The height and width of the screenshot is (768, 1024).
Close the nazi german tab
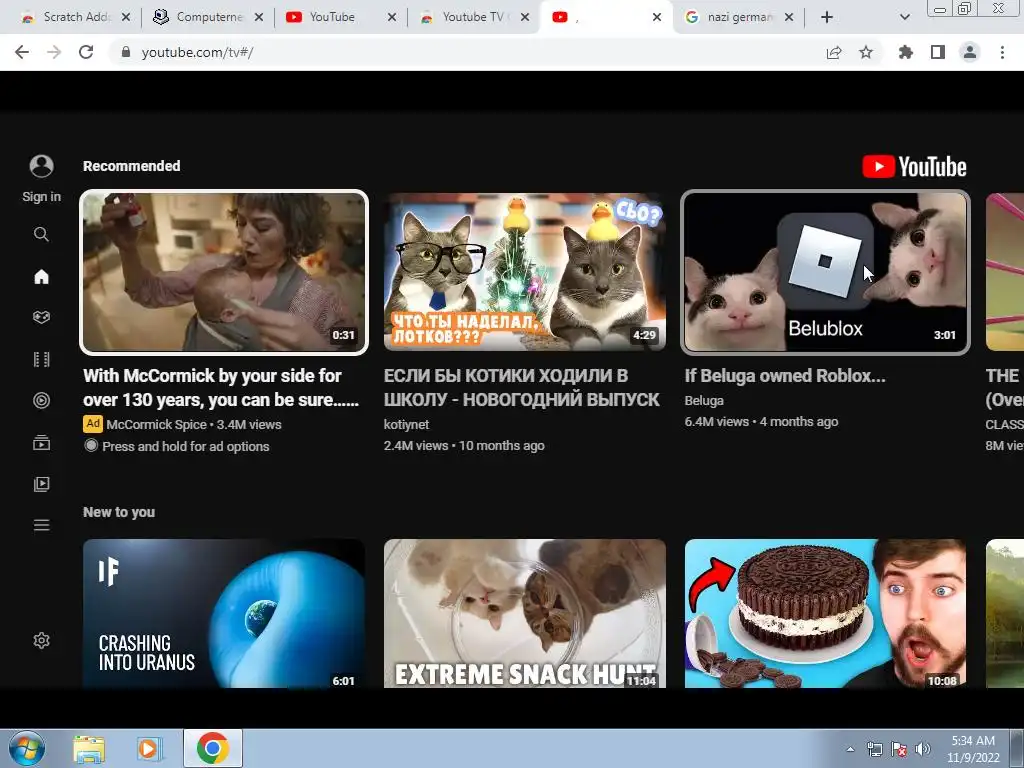789,17
